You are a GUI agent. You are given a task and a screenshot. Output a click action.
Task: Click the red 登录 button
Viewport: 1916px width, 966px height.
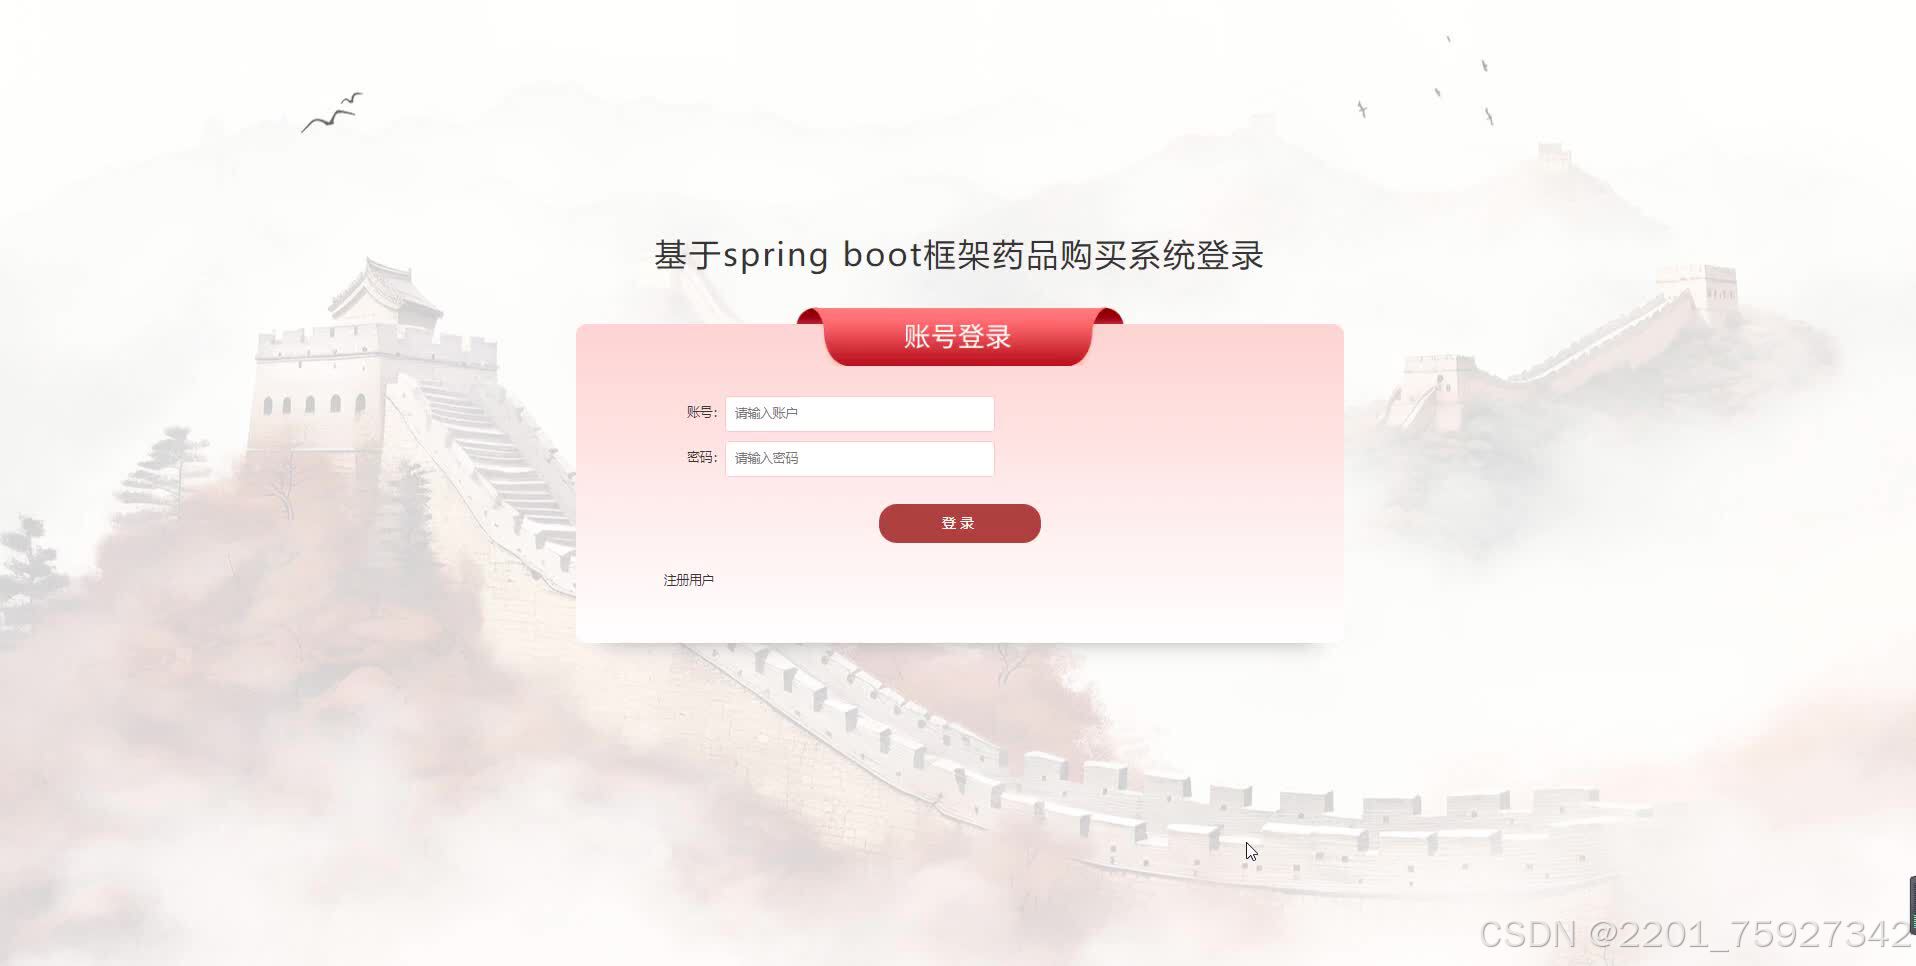click(x=959, y=523)
